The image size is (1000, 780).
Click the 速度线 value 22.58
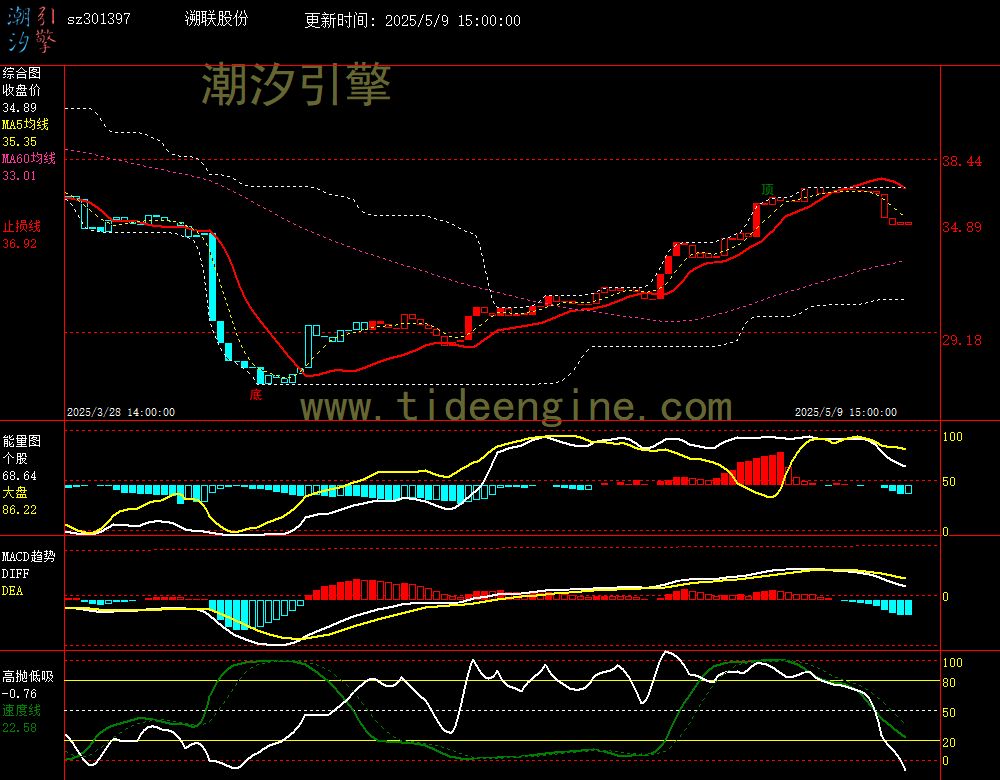20,727
